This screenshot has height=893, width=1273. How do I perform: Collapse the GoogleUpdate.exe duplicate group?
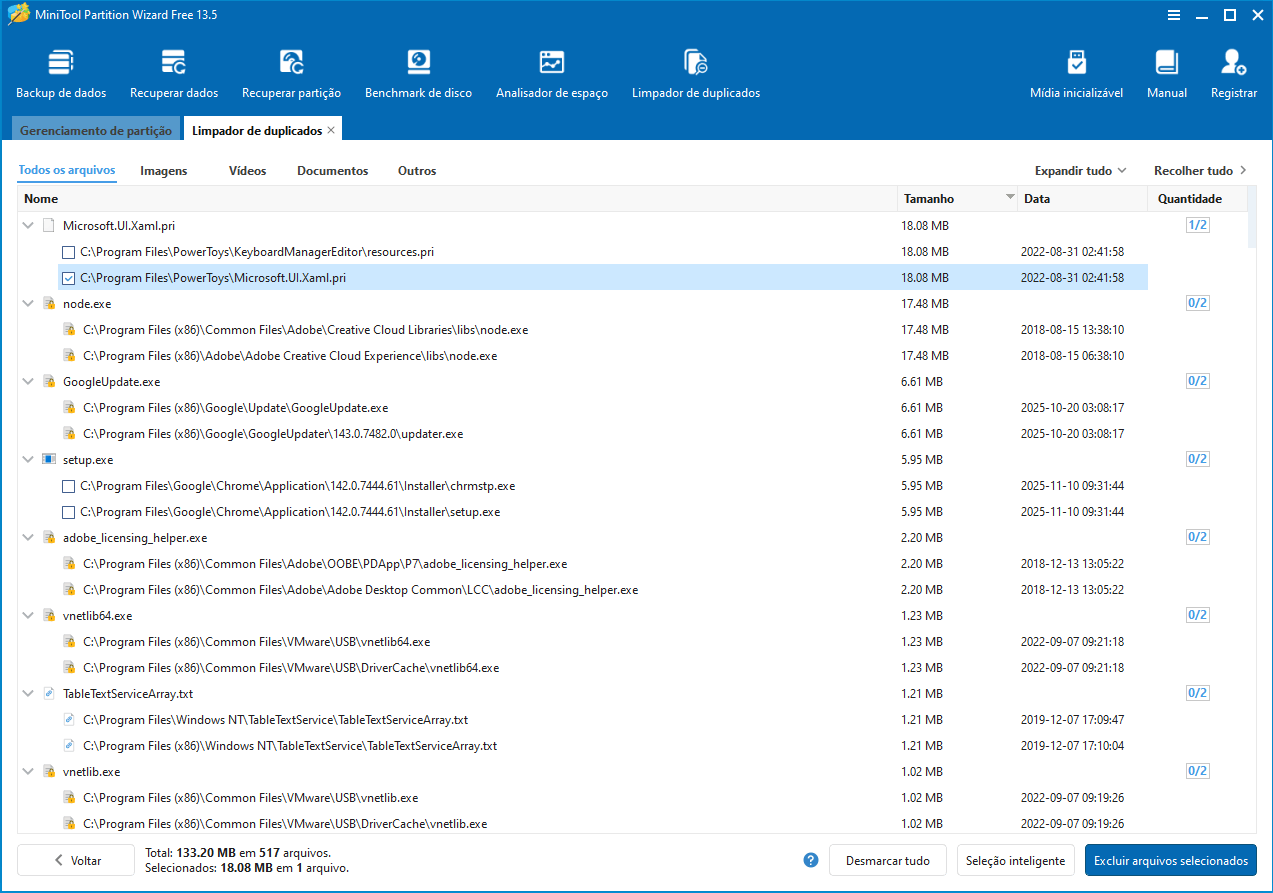coord(28,382)
